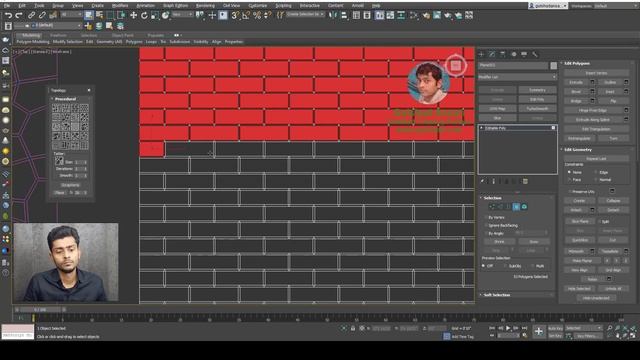The image size is (640, 360).
Task: Enable By Vertex checkbox
Action: tap(486, 218)
